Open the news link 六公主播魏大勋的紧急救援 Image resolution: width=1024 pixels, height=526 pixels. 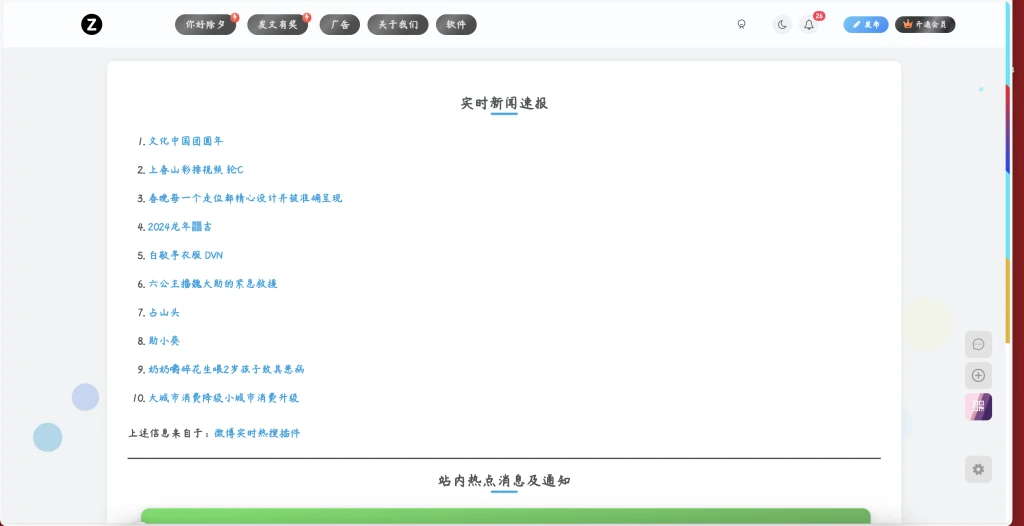(x=213, y=284)
